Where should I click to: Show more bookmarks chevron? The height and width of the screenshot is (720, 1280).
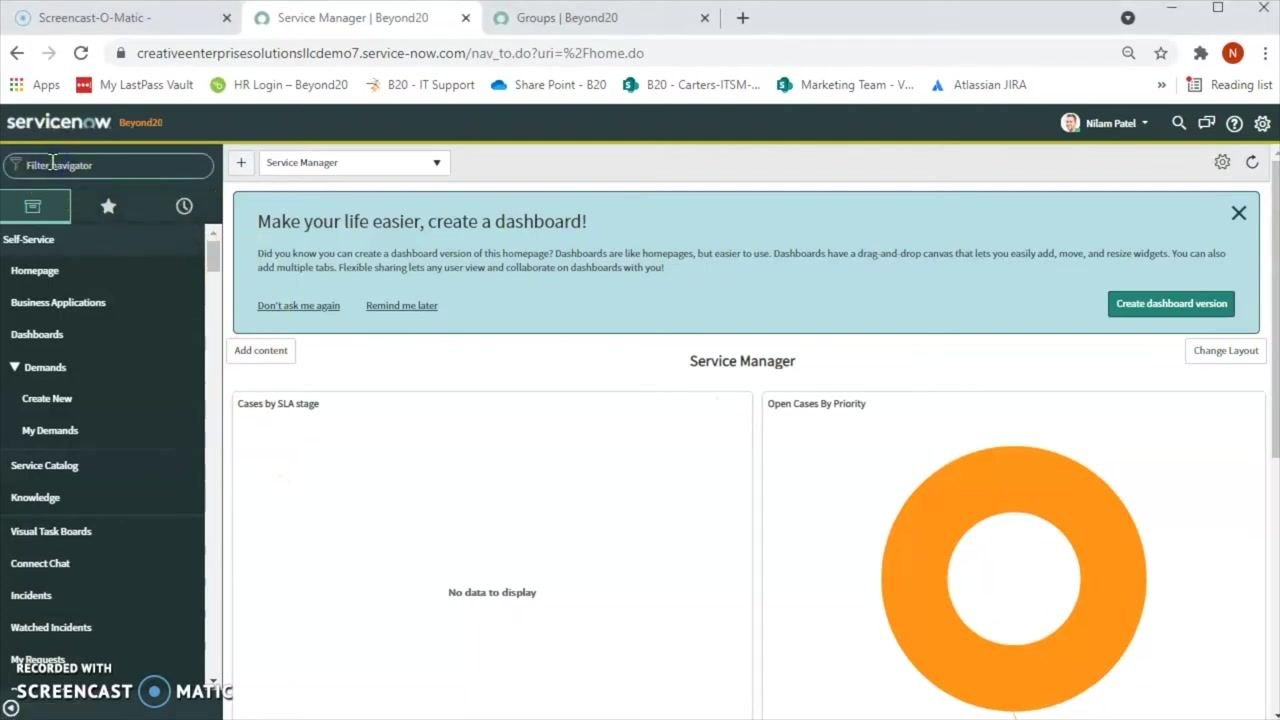(x=1161, y=85)
